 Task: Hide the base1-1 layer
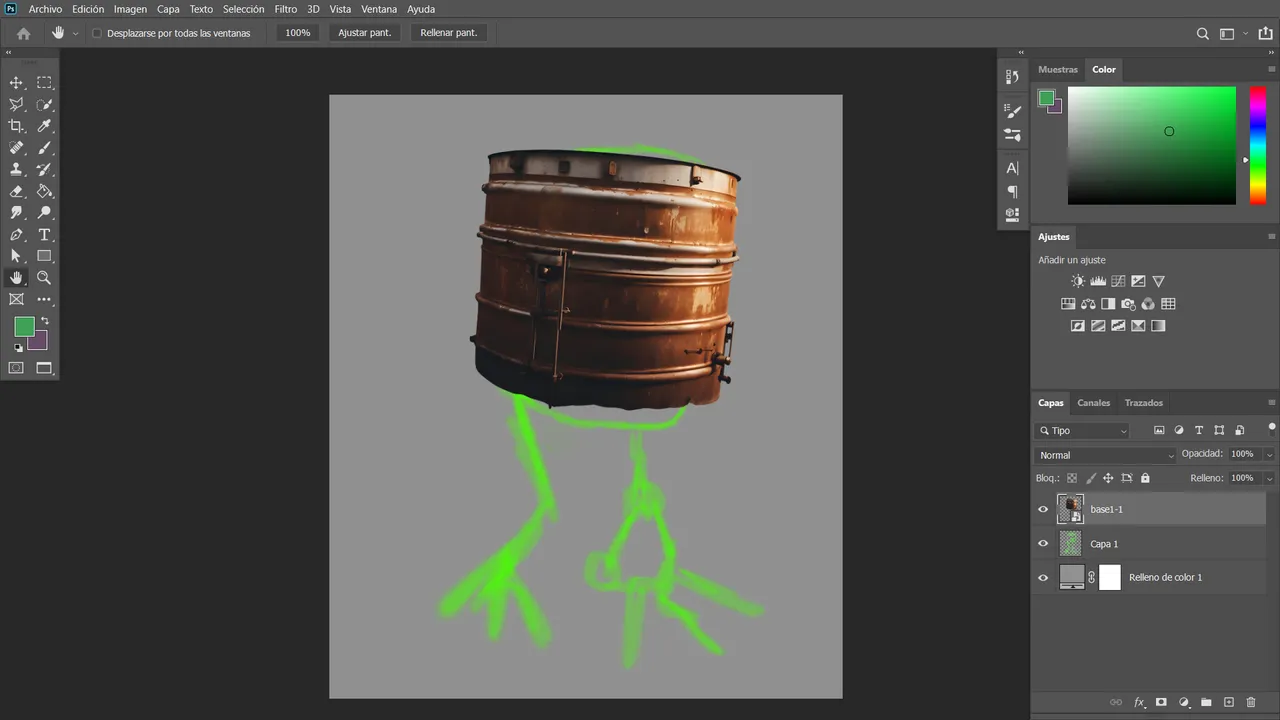pos(1043,509)
